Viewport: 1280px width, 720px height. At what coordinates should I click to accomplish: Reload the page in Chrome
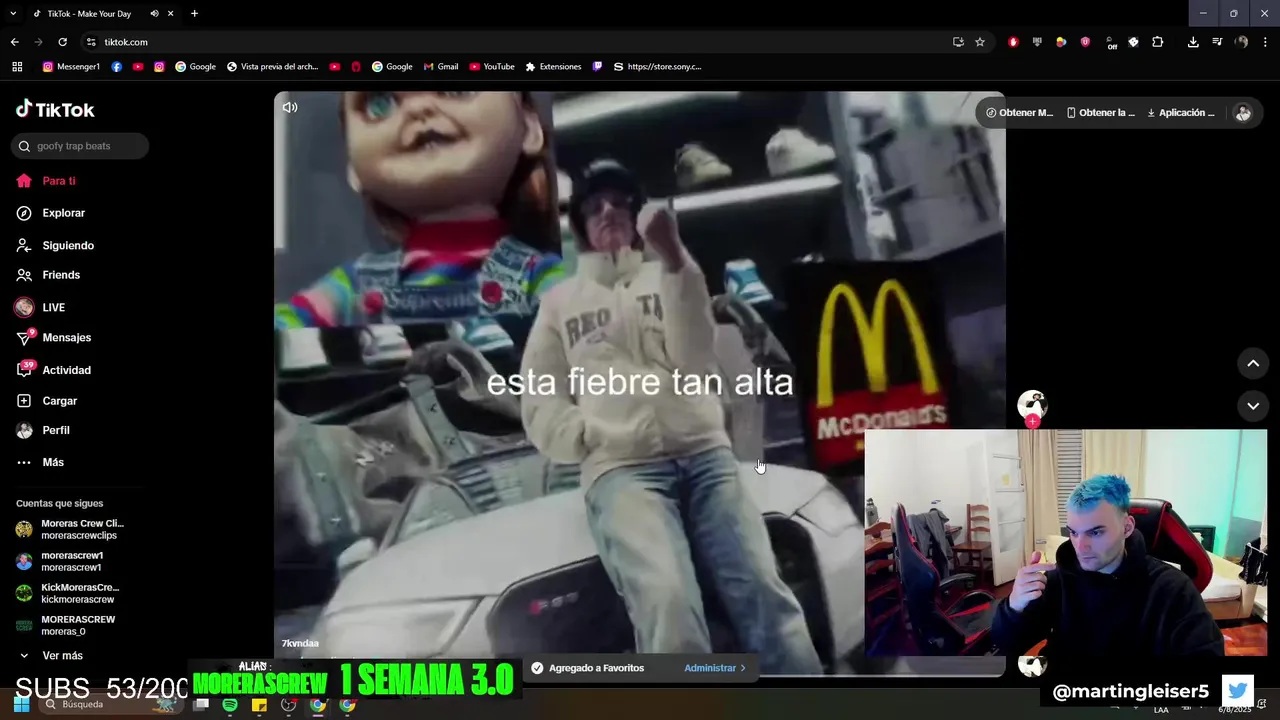62,42
